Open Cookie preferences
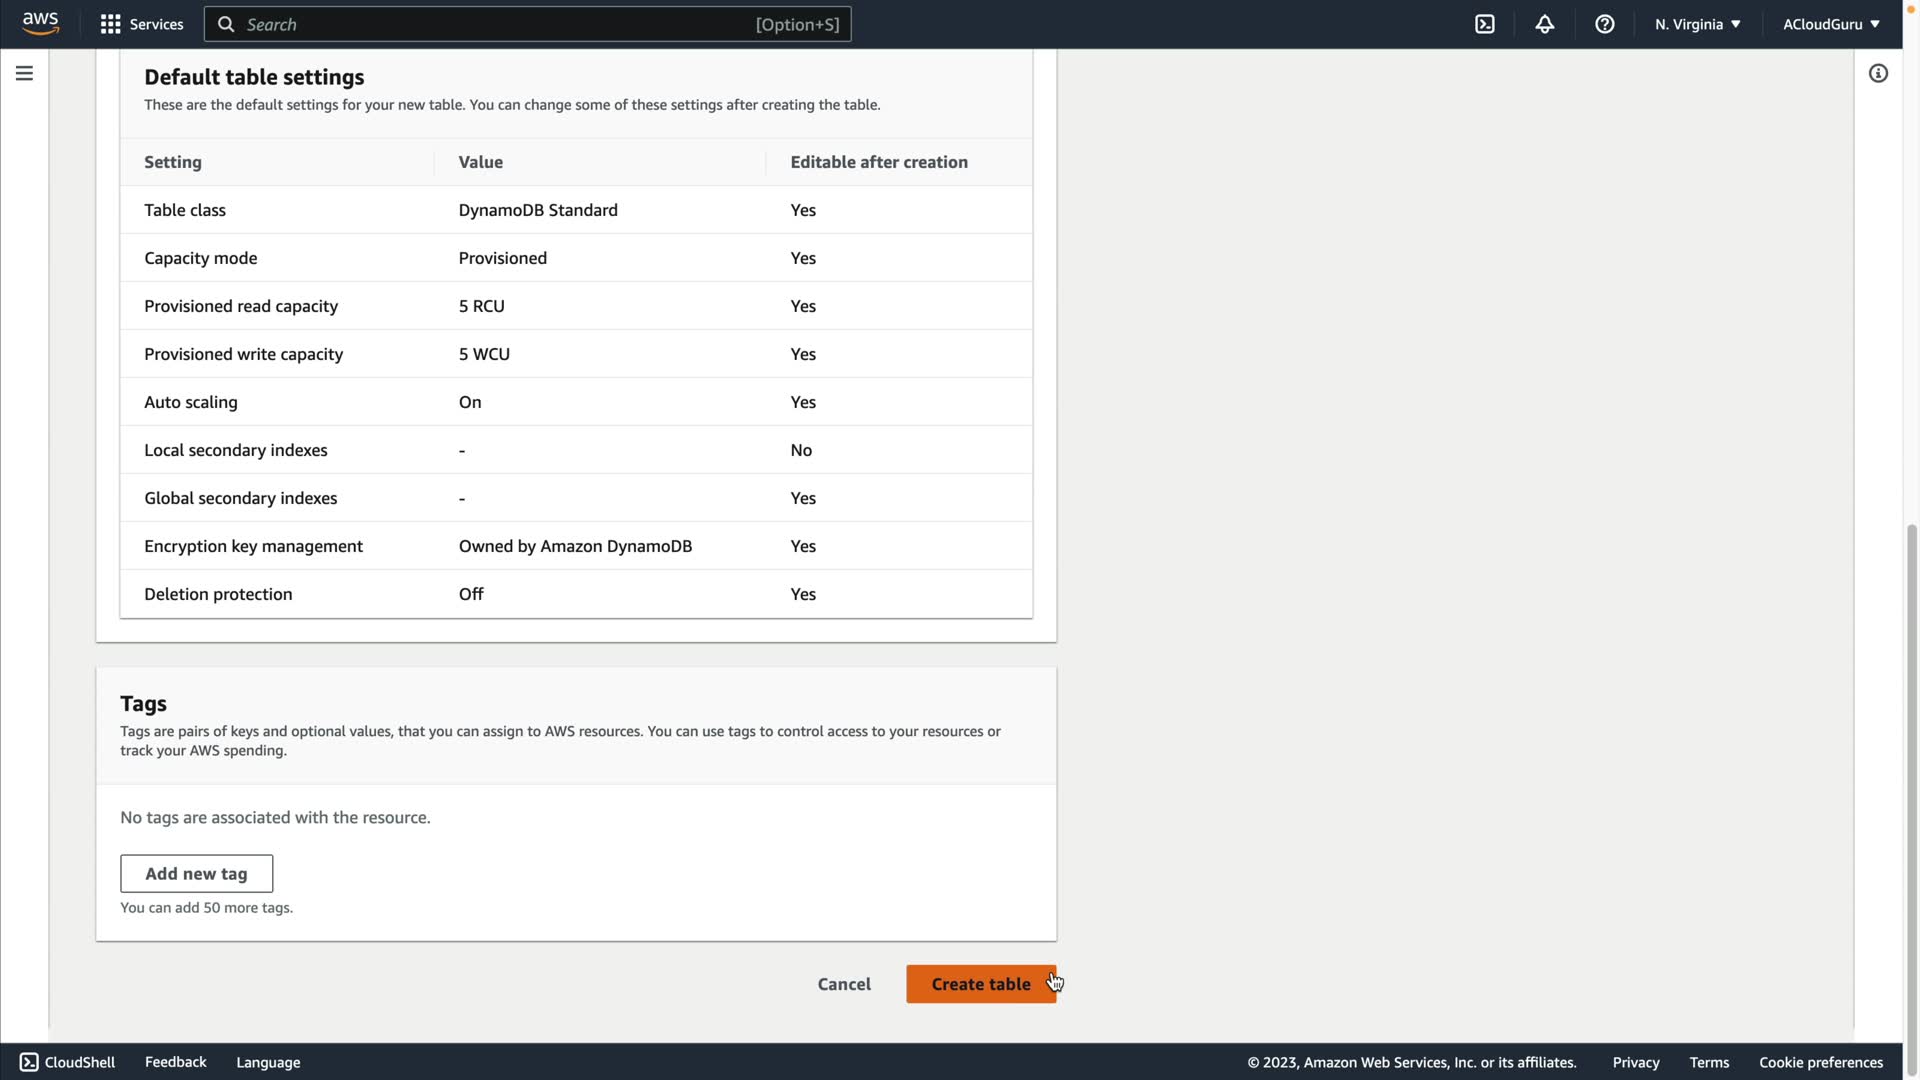Viewport: 1920px width, 1080px height. 1820,1062
